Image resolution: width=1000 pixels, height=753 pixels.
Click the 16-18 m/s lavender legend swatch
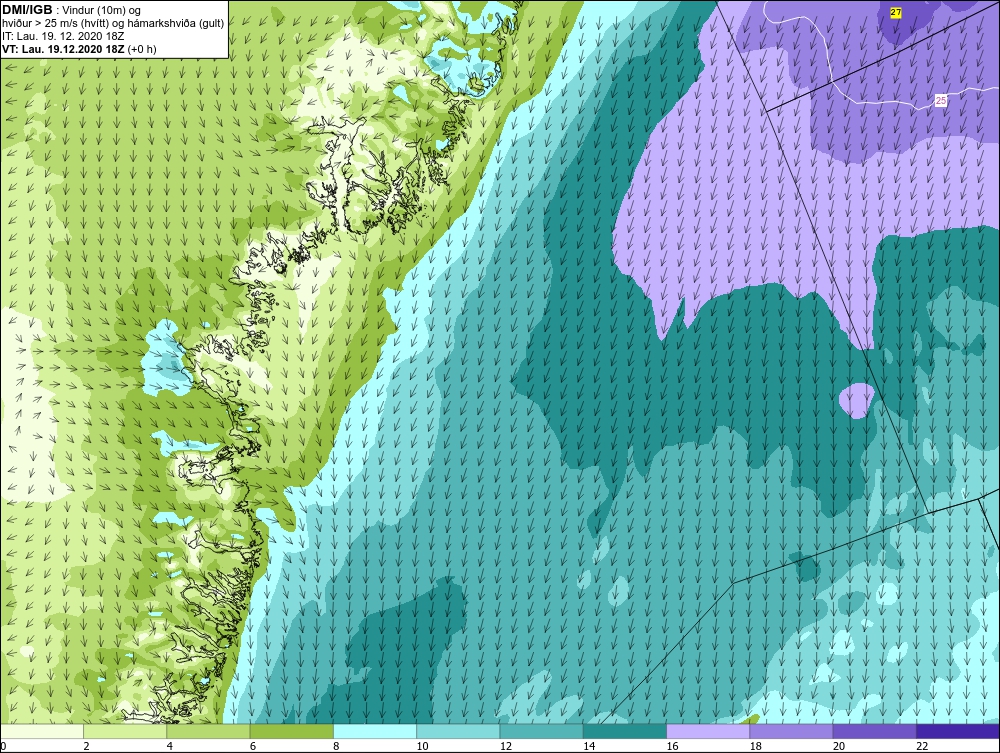tap(709, 731)
